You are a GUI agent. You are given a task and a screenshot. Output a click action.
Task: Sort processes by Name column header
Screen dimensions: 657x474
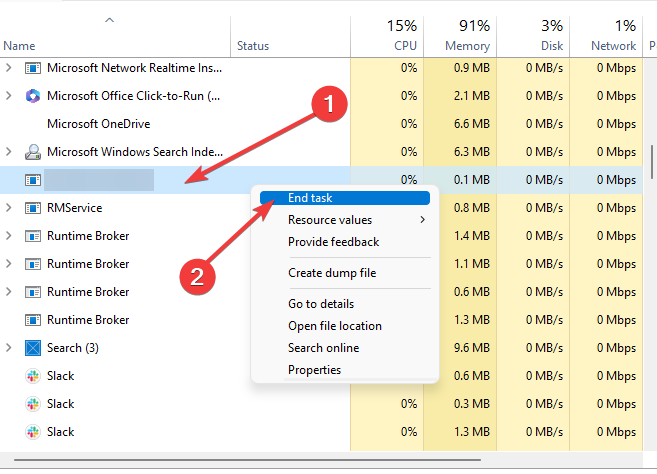tap(115, 36)
